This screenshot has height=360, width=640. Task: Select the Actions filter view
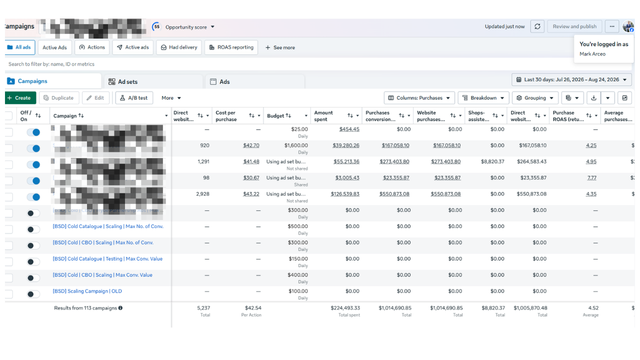click(x=92, y=47)
